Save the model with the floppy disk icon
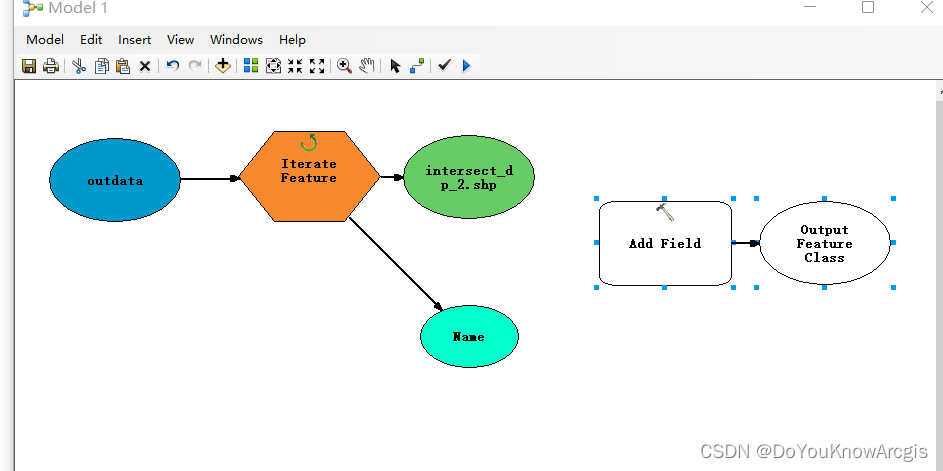943x471 pixels. [x=29, y=66]
